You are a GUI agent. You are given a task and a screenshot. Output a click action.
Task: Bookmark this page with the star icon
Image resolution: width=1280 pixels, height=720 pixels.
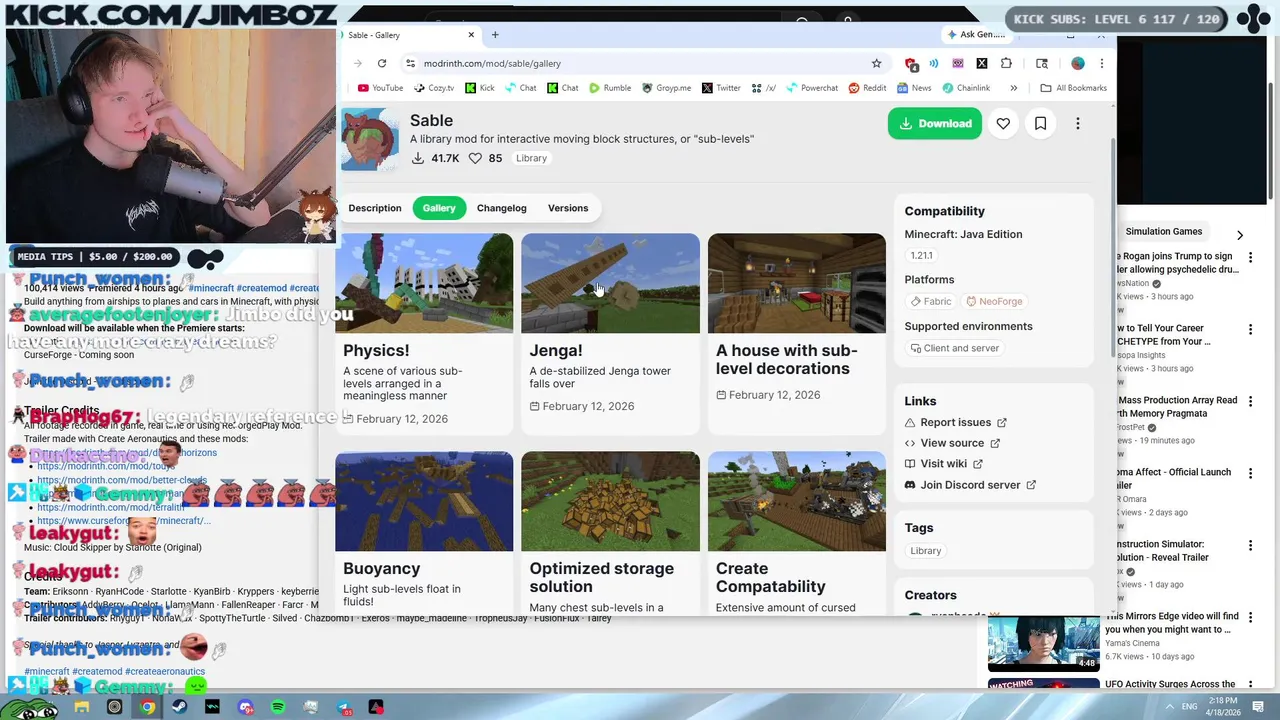point(876,63)
